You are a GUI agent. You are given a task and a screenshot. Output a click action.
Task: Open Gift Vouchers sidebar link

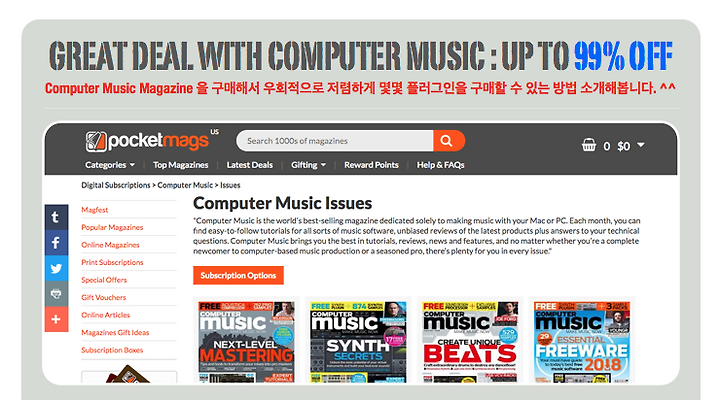[x=103, y=297]
